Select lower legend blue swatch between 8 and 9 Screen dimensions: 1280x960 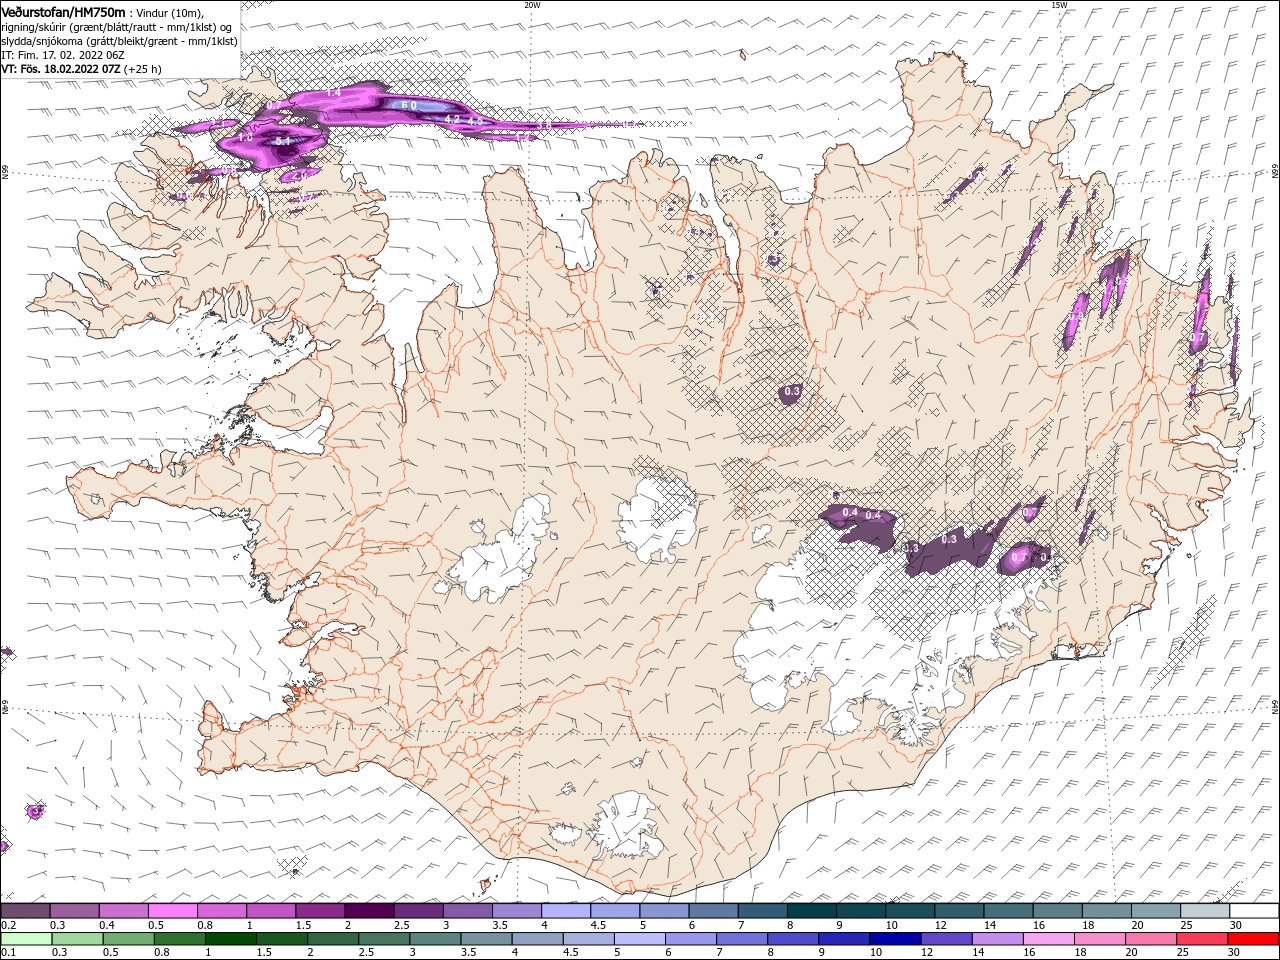coord(793,939)
